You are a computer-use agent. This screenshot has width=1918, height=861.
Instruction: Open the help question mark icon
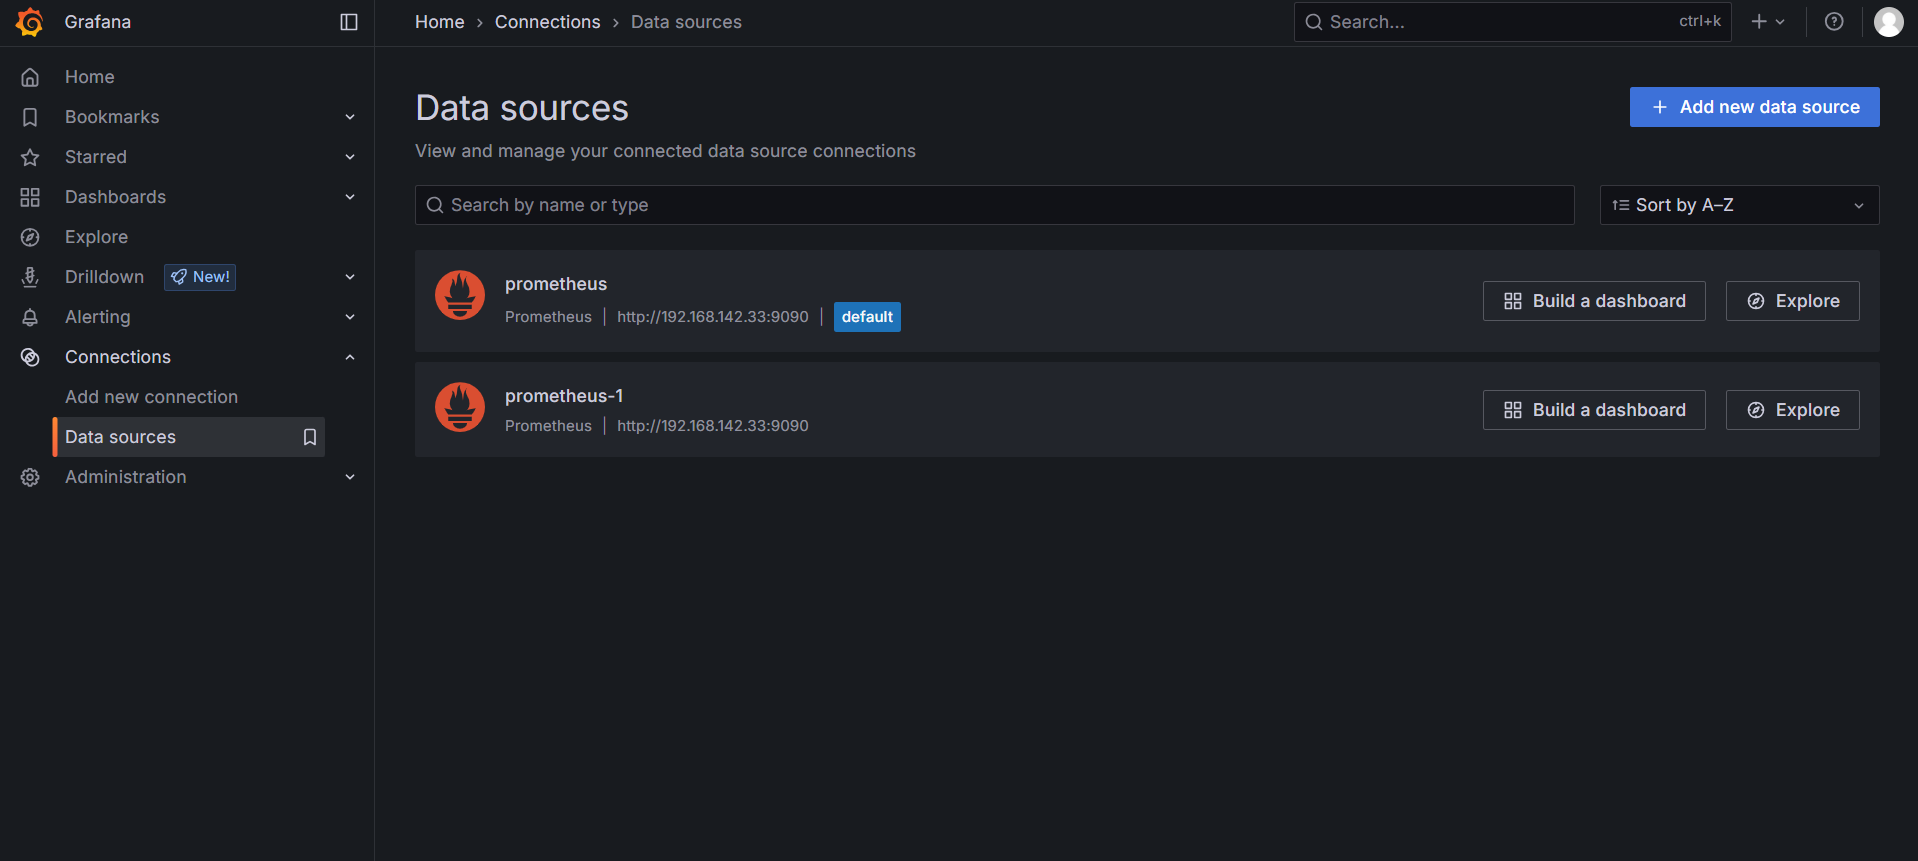[1834, 22]
